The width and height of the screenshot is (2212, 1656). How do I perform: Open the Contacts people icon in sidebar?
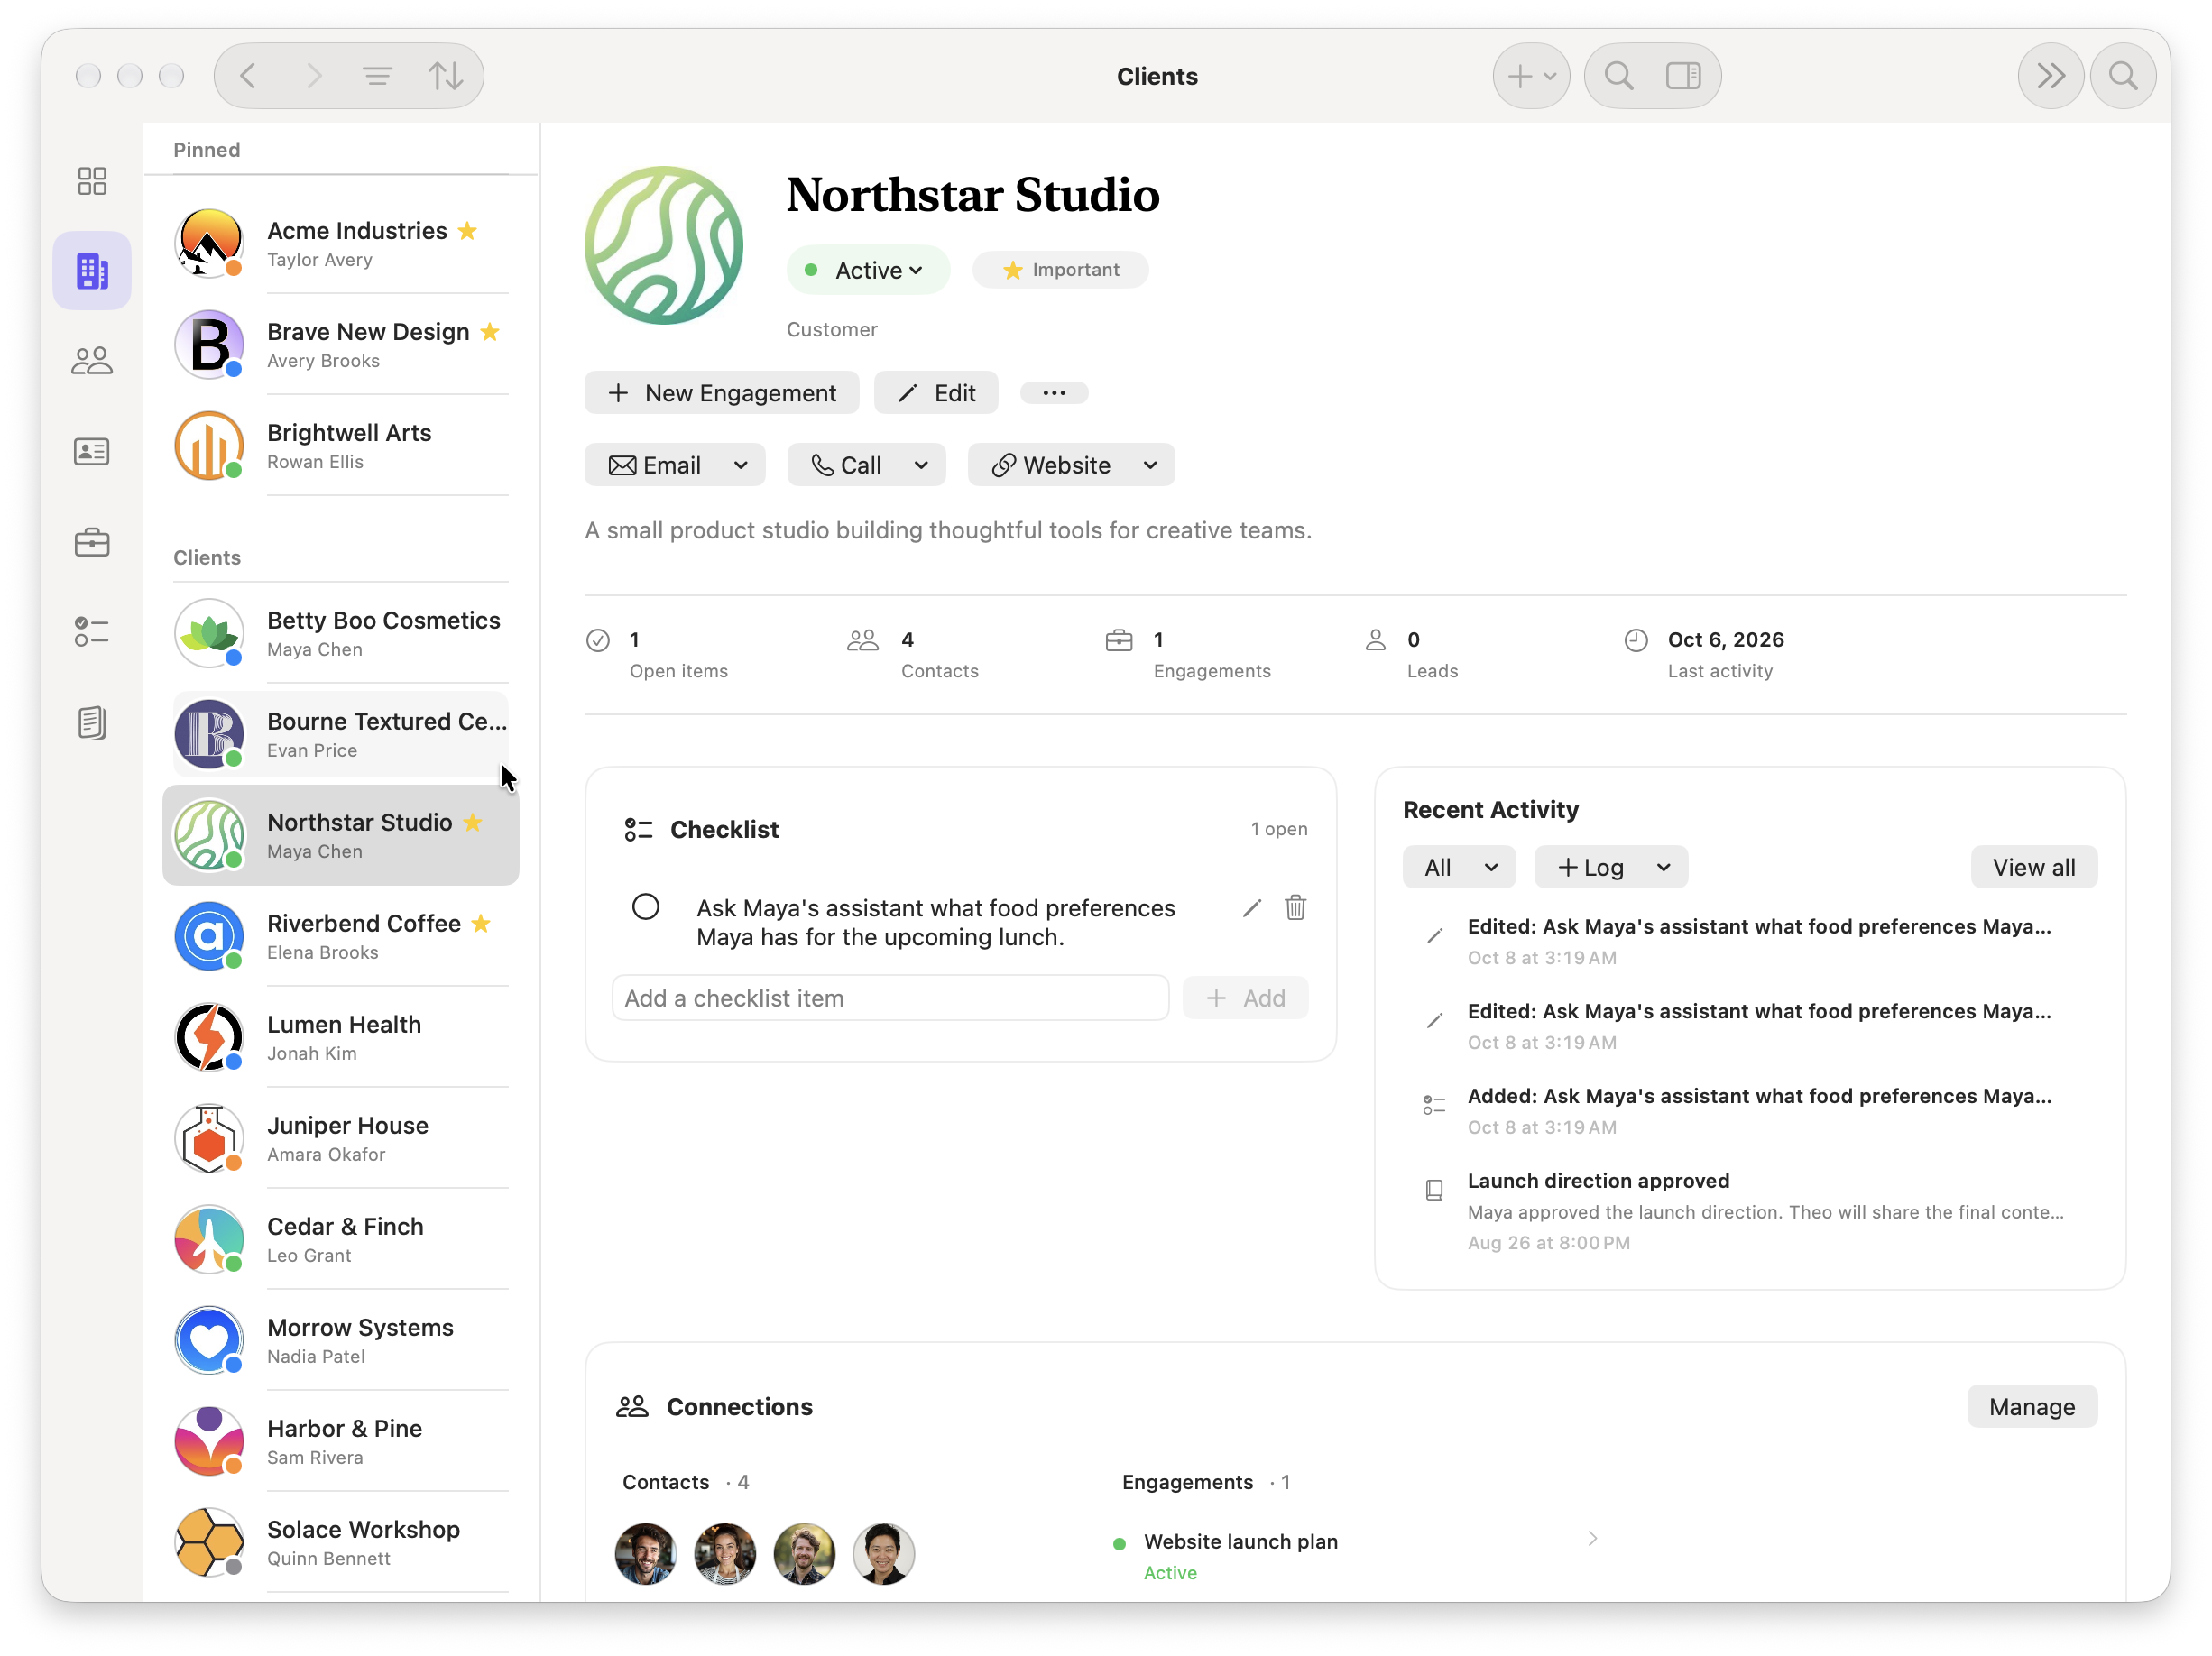92,361
